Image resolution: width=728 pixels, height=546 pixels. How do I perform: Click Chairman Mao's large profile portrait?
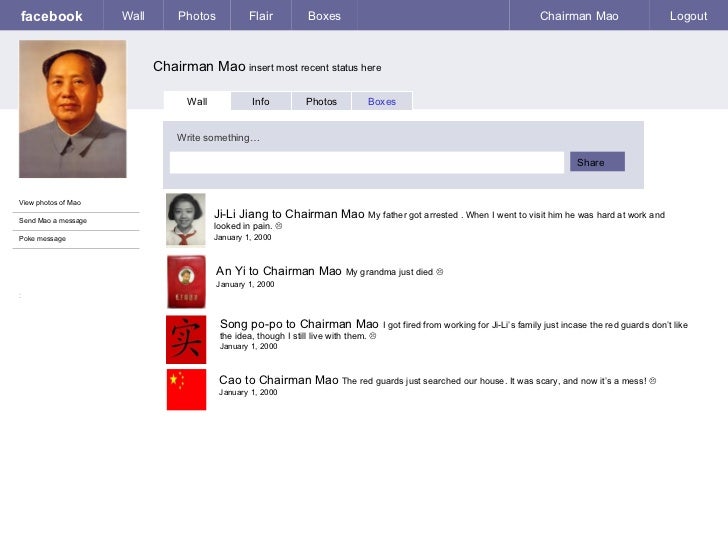72,109
